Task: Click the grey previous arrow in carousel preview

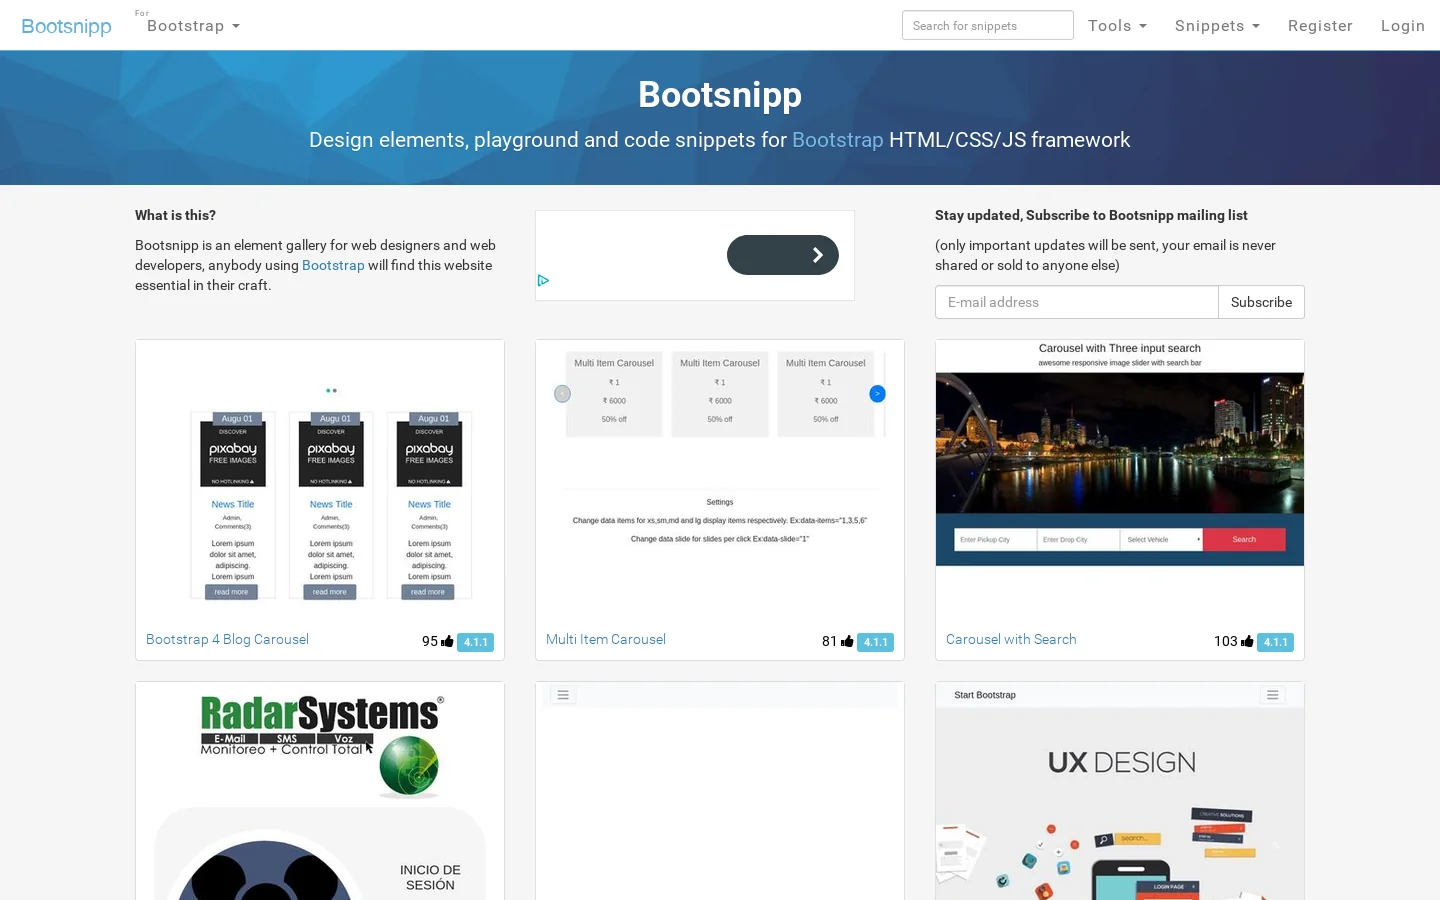Action: pos(562,394)
